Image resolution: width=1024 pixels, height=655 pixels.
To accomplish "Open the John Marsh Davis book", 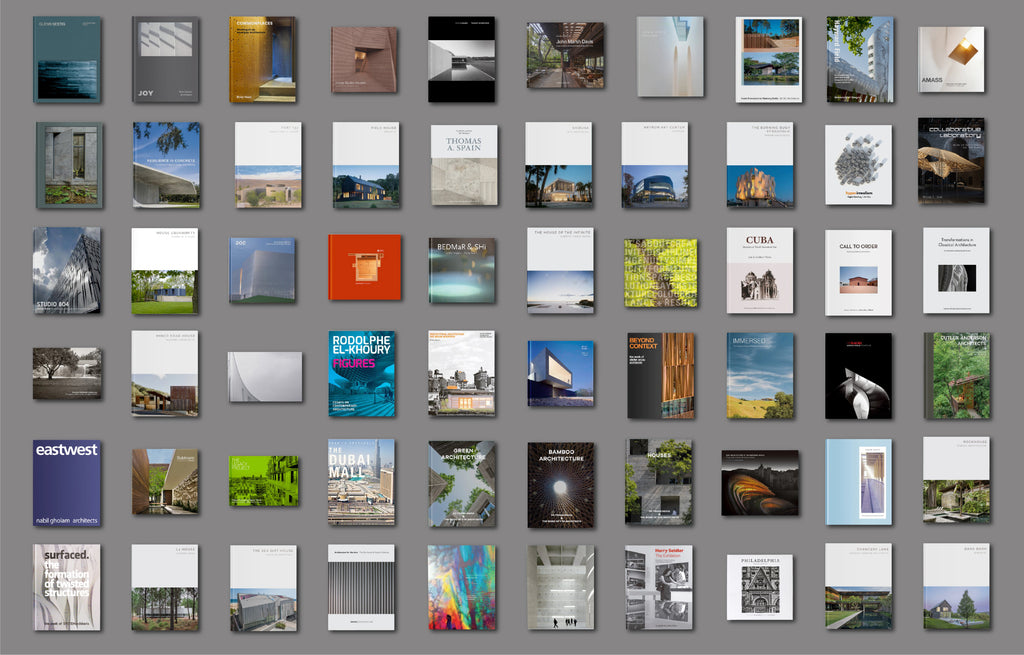I will 566,56.
